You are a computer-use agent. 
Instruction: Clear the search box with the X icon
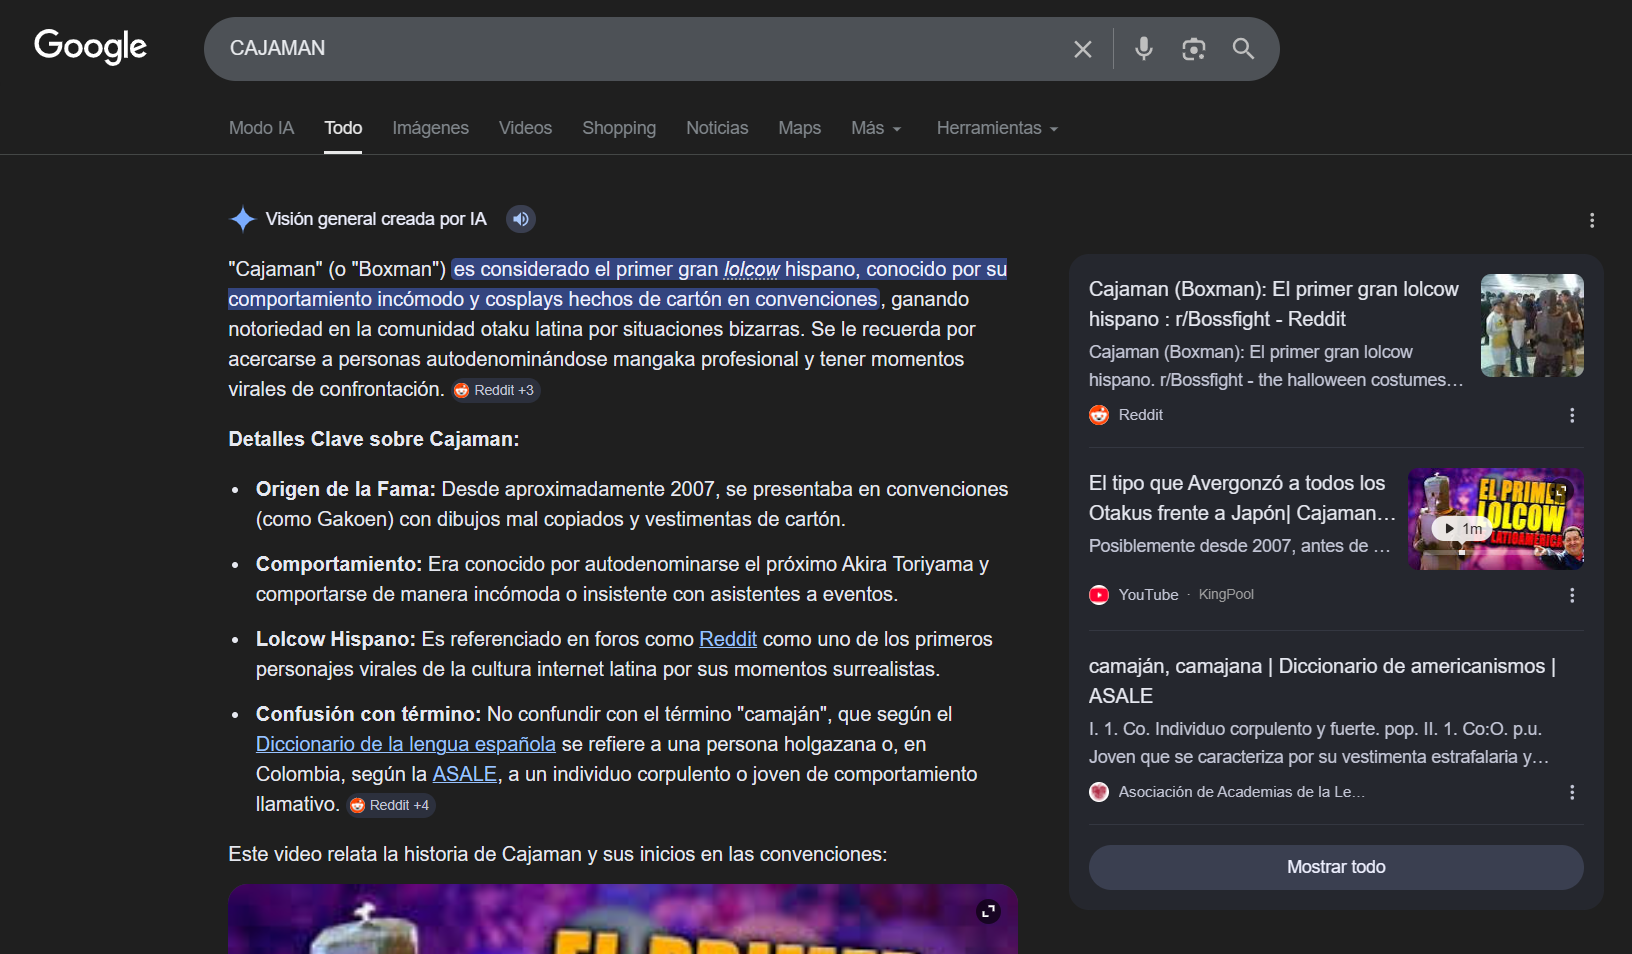(1083, 49)
